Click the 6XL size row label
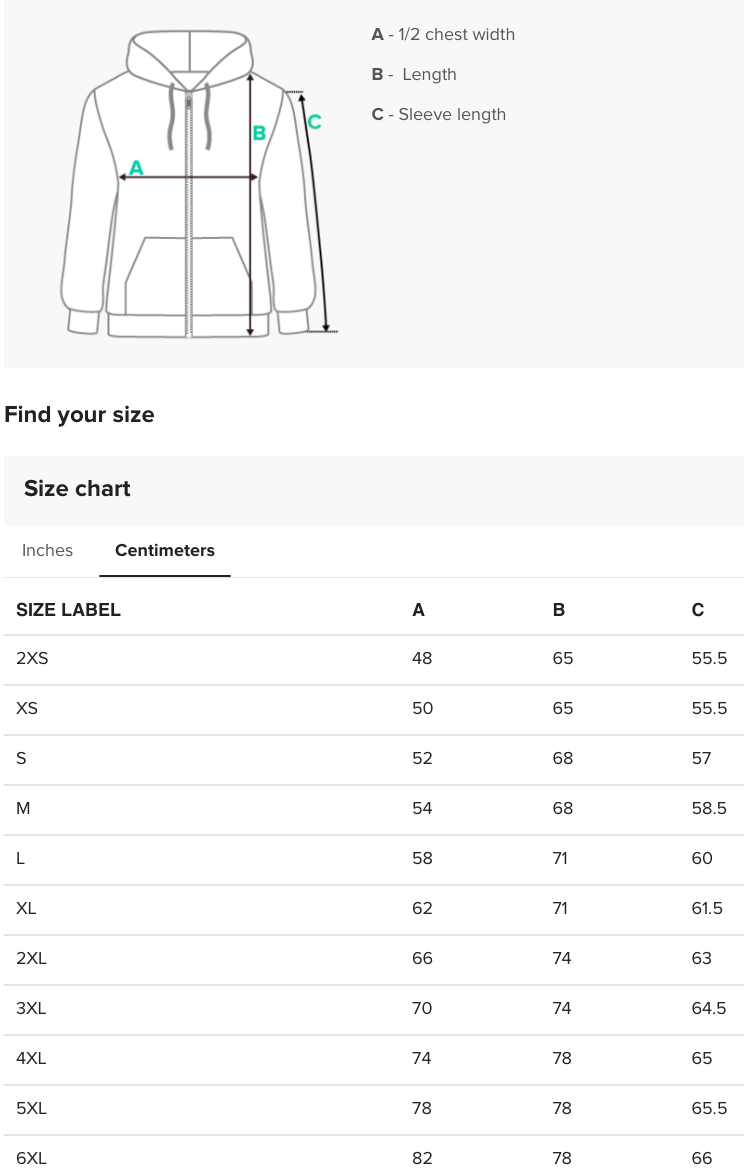Image resolution: width=744 pixels, height=1174 pixels. (x=31, y=1158)
